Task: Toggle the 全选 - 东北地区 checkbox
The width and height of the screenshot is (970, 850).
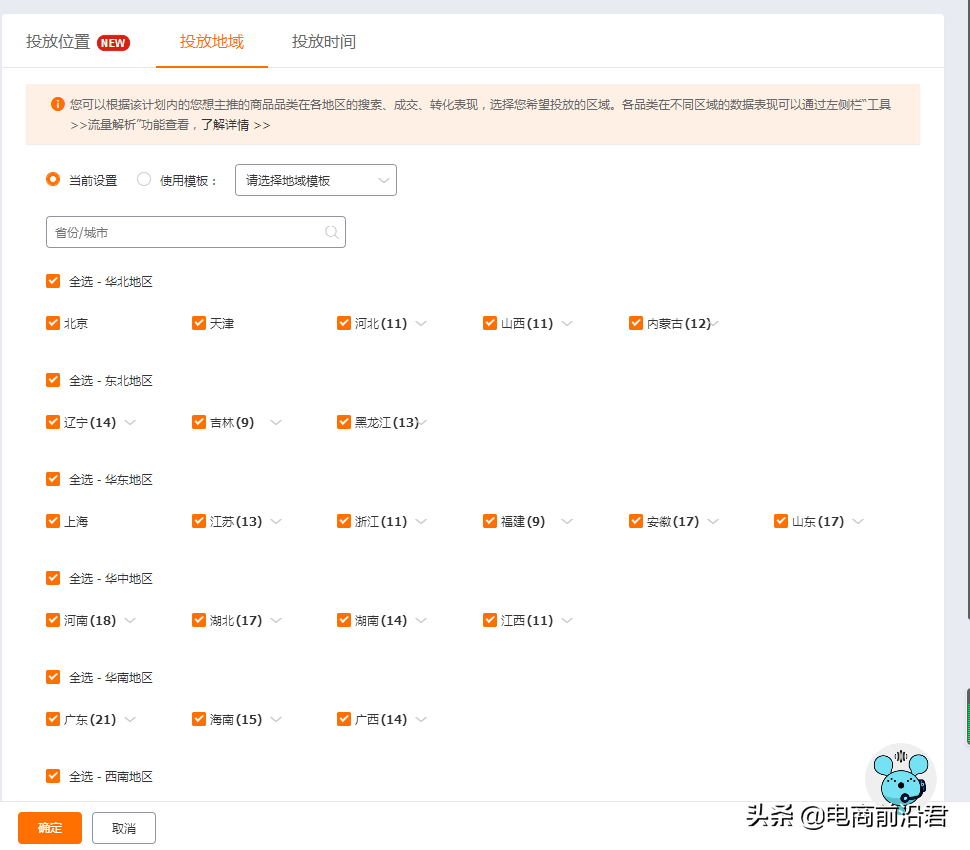Action: 52,380
